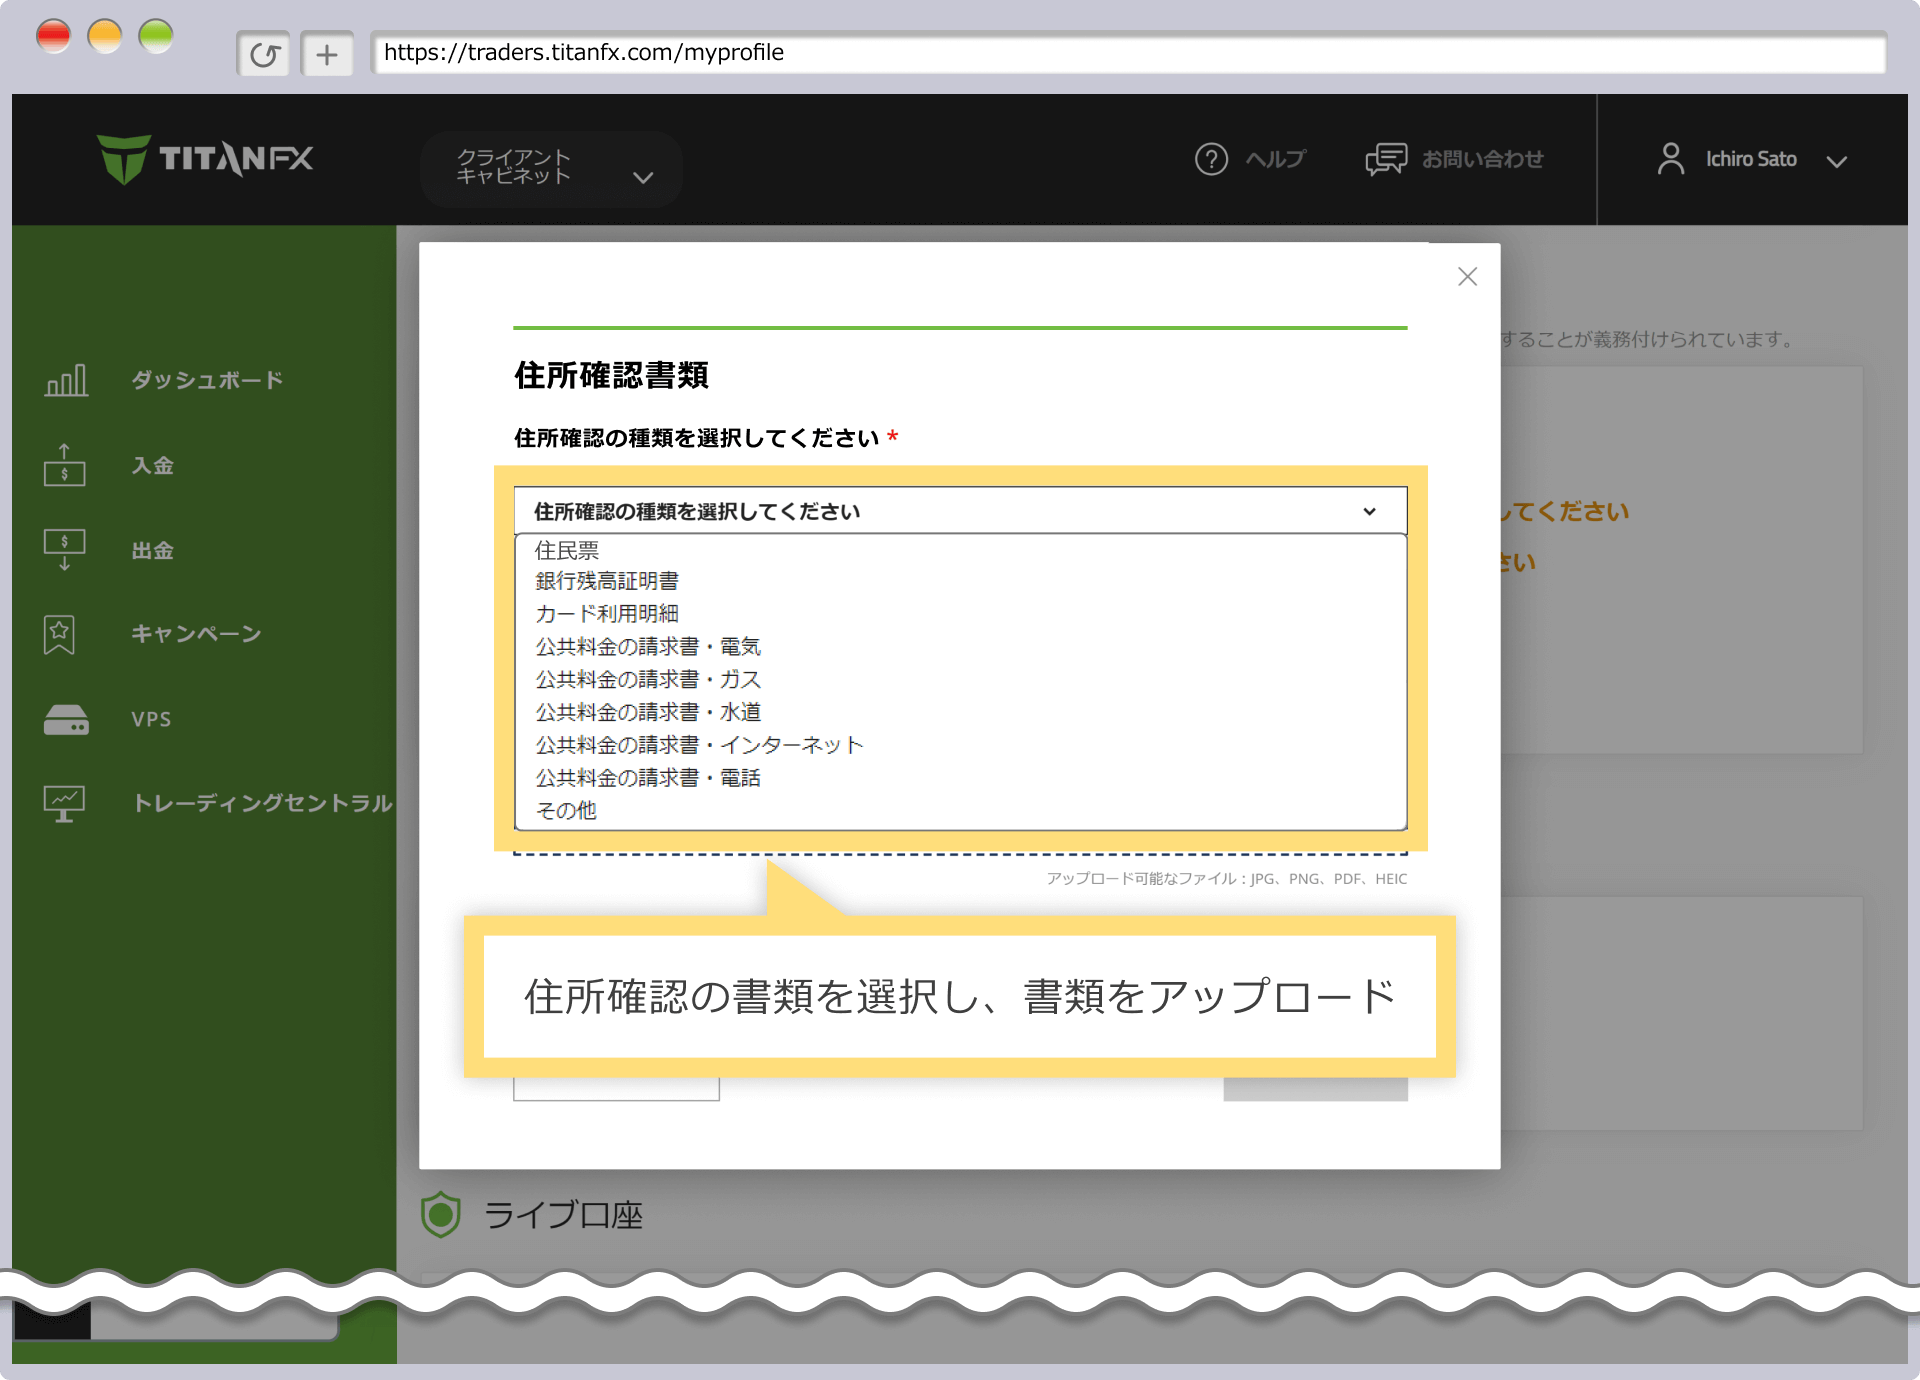Click the green macOS maximize button

(x=156, y=36)
